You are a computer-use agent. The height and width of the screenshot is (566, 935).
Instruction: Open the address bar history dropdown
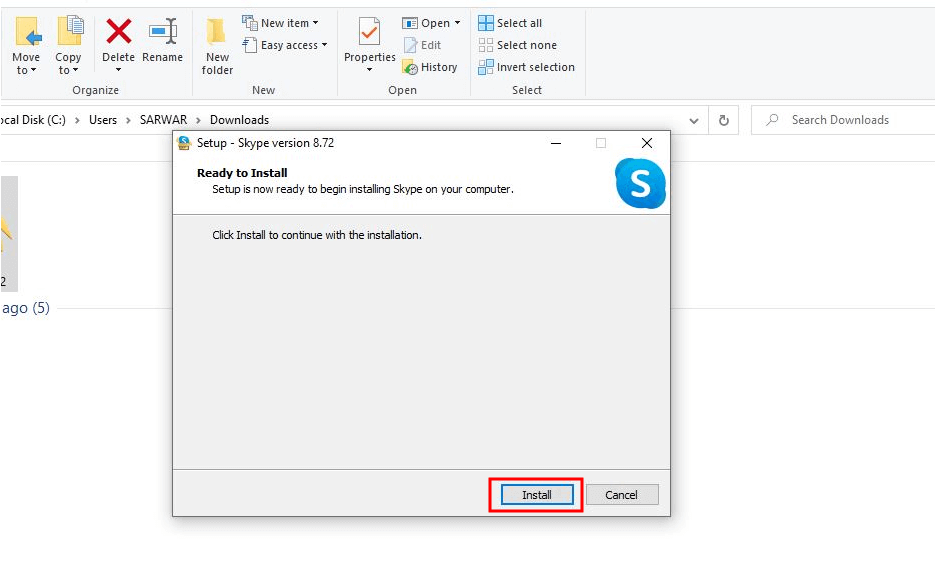point(694,120)
